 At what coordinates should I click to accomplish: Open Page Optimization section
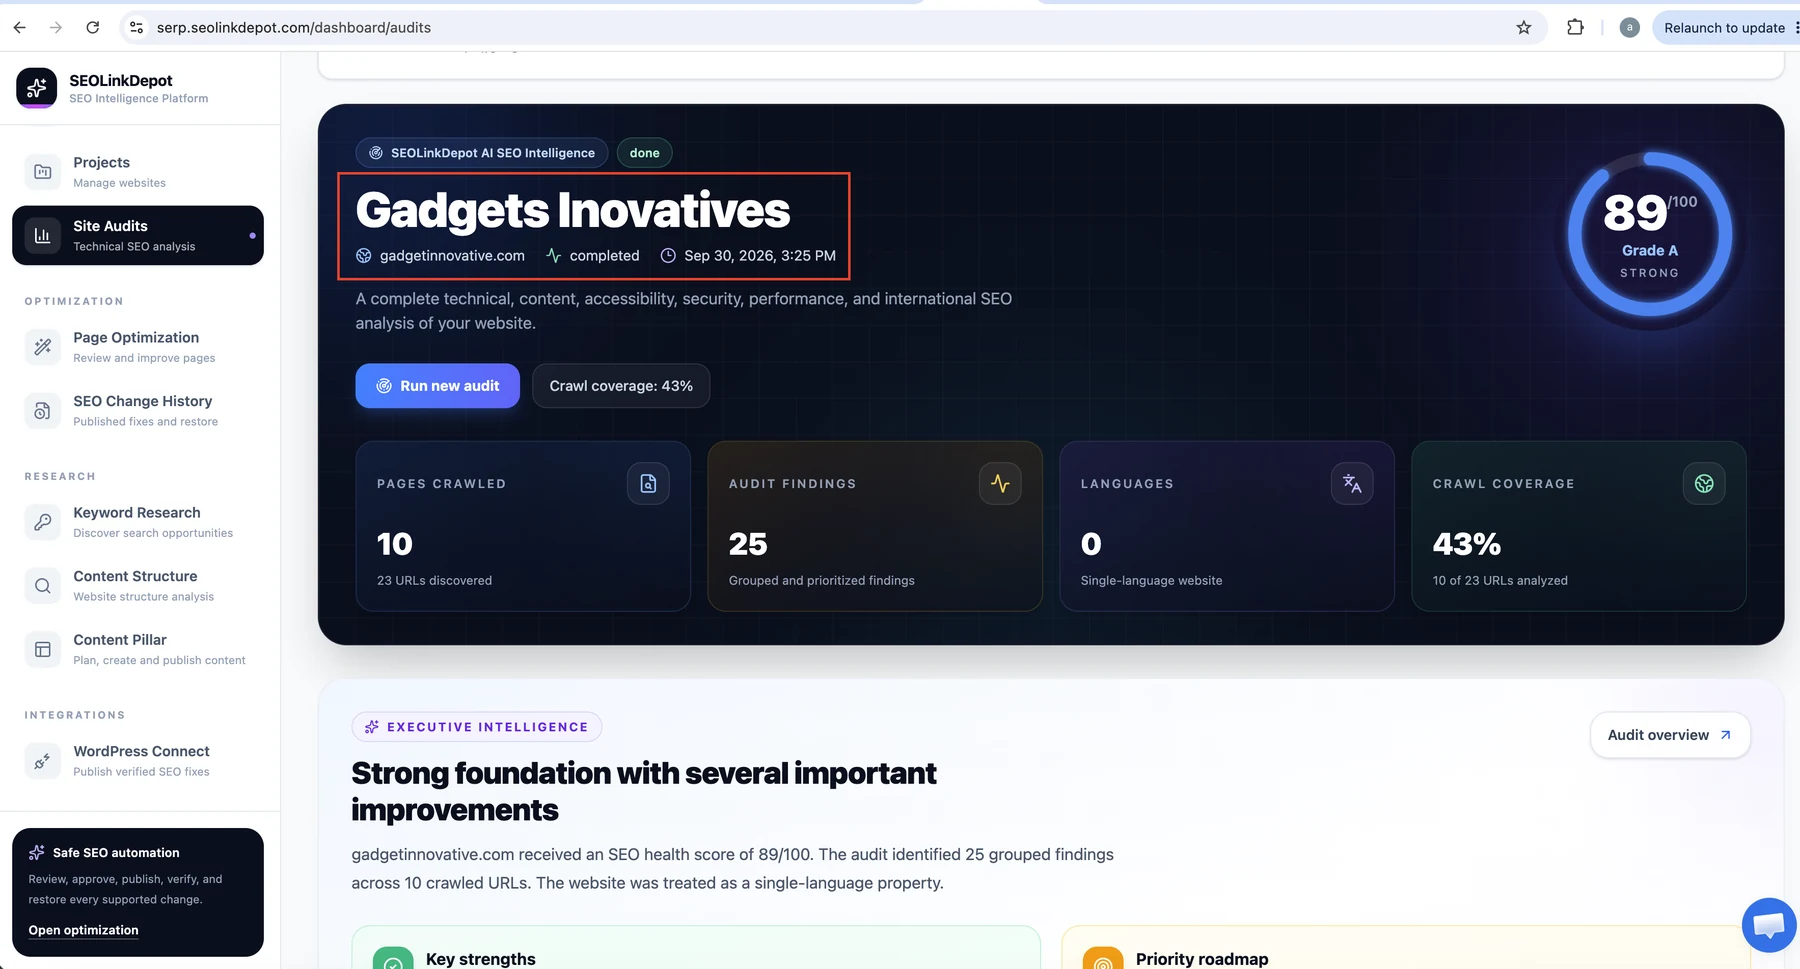(138, 347)
